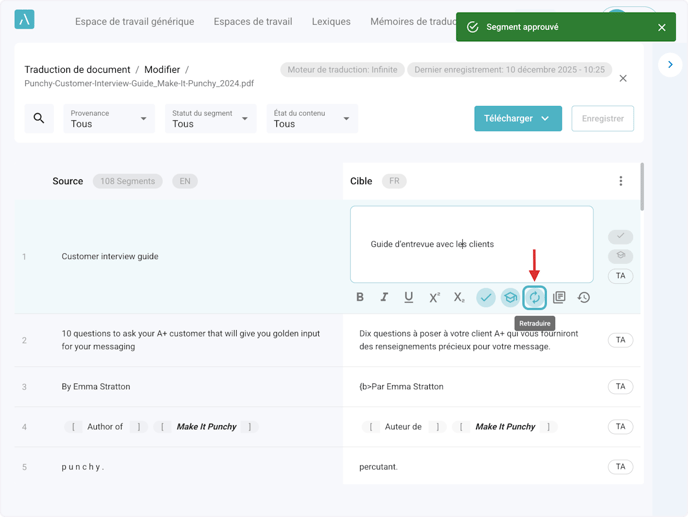Open the Espaces de travail menu

pyautogui.click(x=253, y=21)
